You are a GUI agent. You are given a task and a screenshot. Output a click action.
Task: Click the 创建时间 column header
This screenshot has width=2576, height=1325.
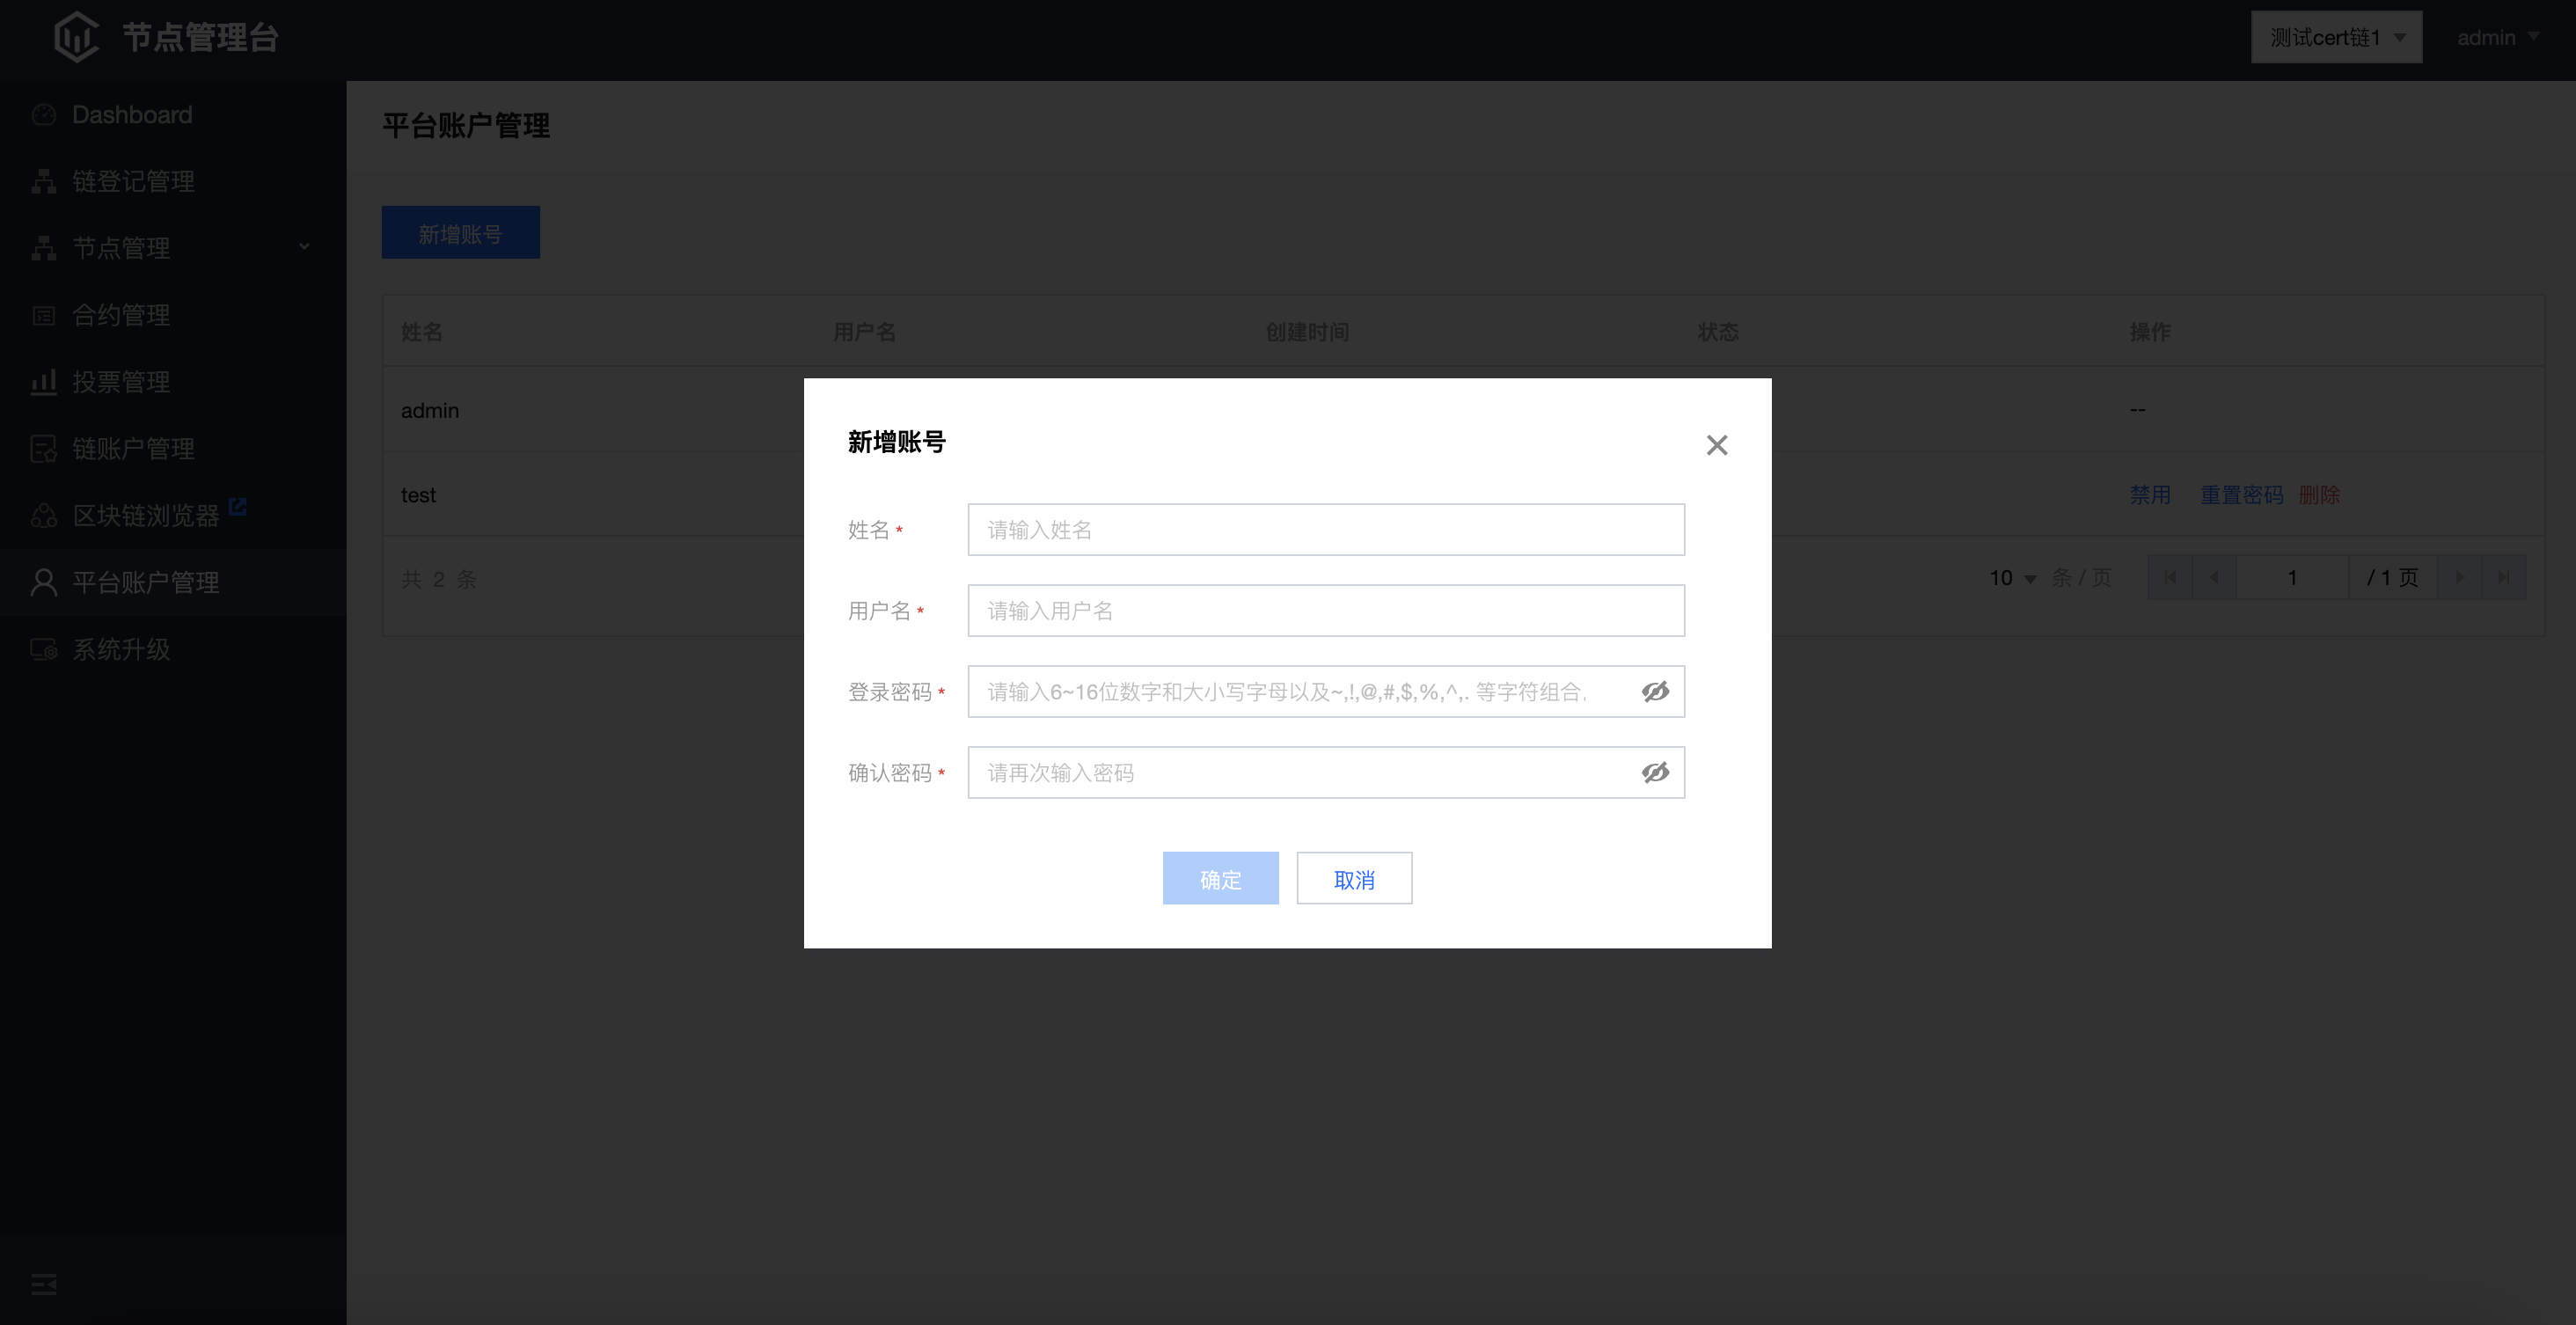click(x=1307, y=332)
